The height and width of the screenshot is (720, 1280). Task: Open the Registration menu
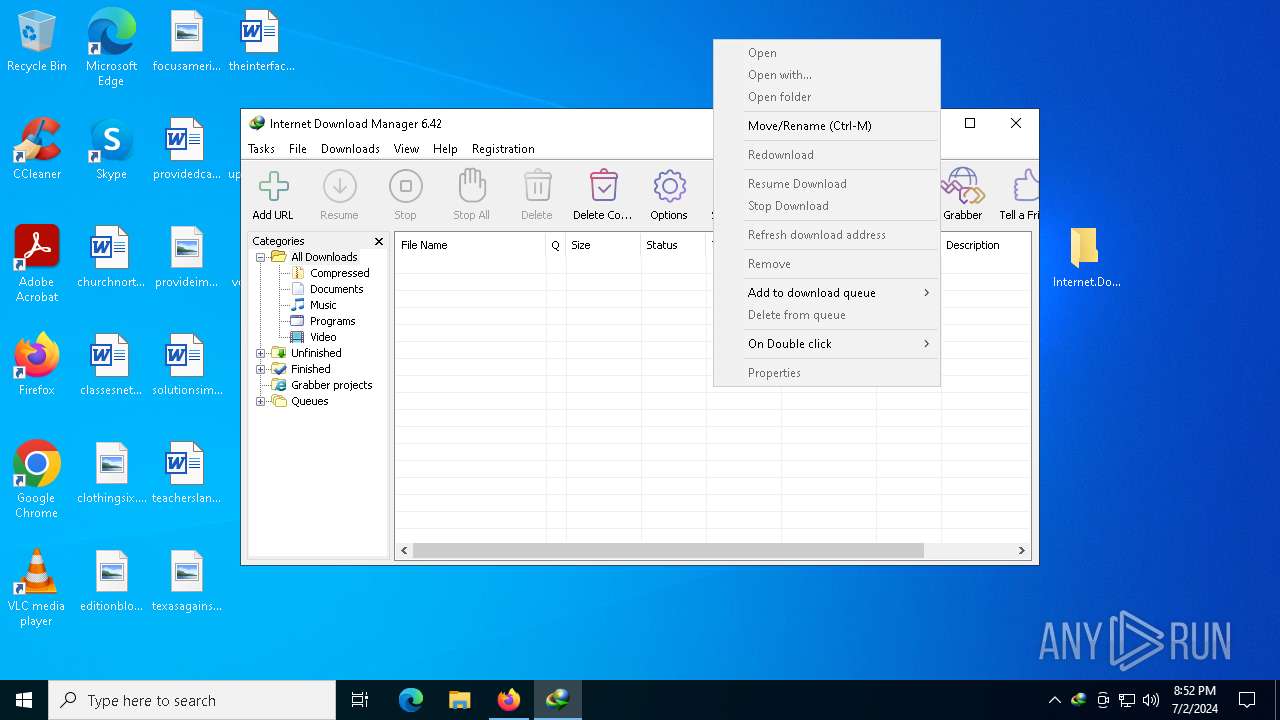tap(503, 149)
